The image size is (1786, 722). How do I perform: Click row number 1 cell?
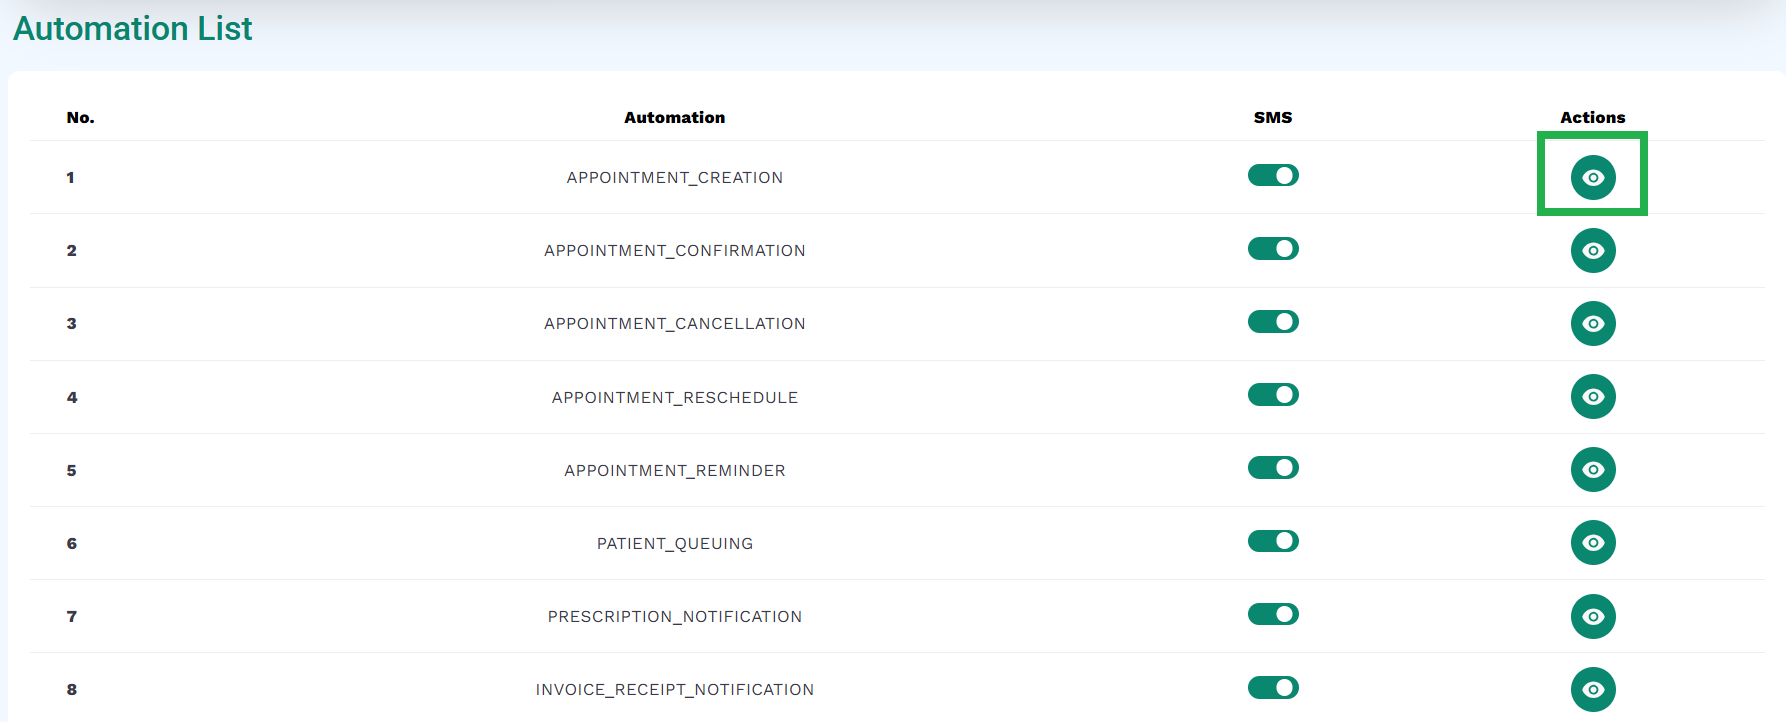tap(71, 177)
